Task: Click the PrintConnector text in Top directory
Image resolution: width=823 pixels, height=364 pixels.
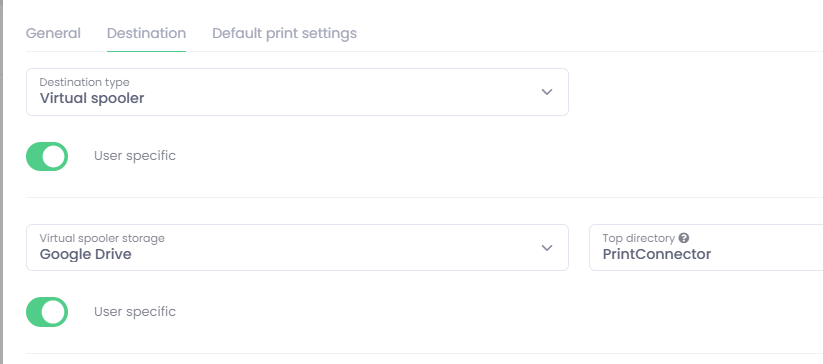Action: pos(657,254)
